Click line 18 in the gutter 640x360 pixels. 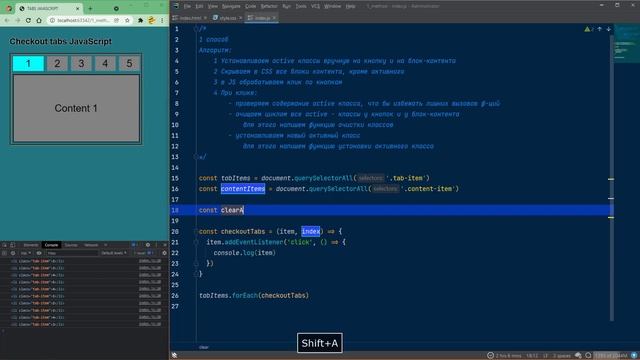click(175, 210)
